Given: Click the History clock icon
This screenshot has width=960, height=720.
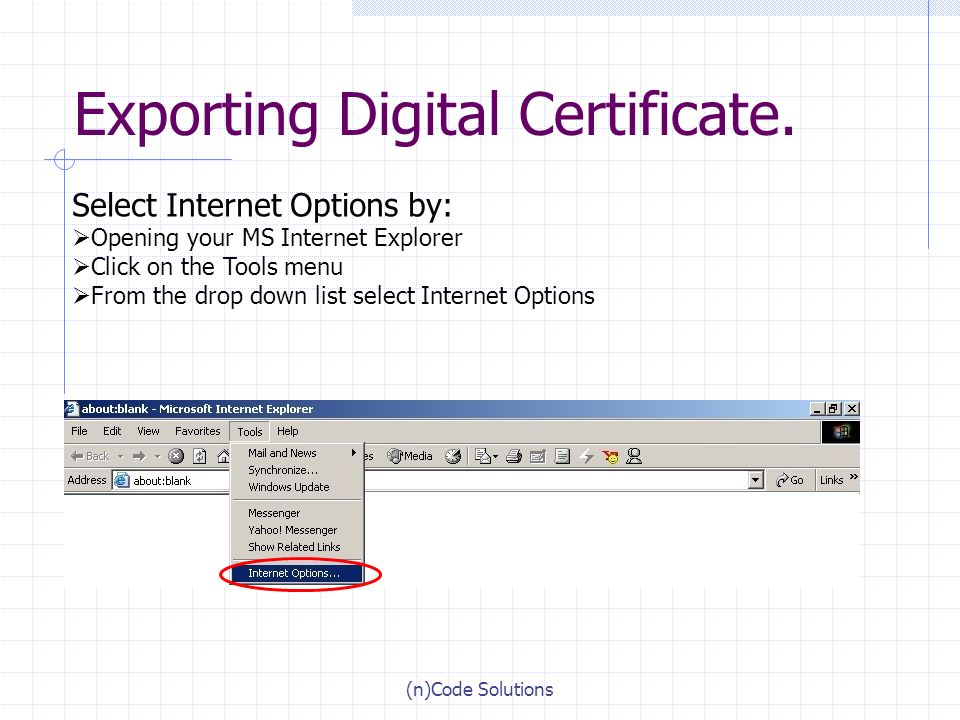Looking at the screenshot, I should (x=452, y=456).
